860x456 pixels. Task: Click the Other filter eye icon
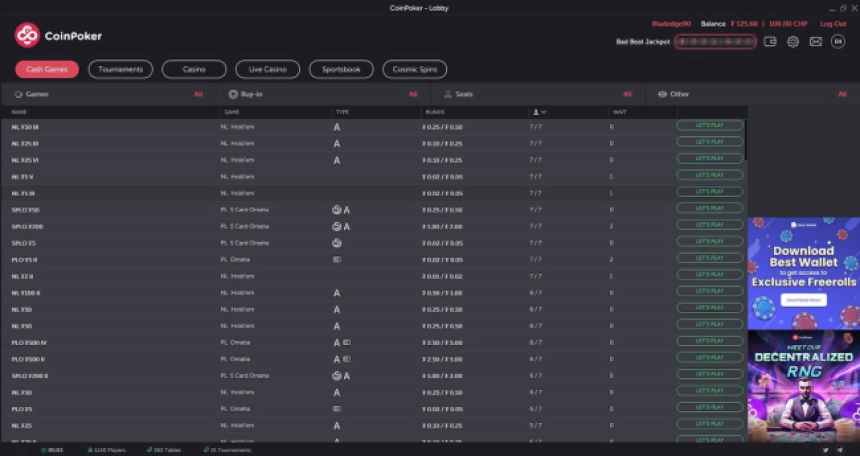662,94
